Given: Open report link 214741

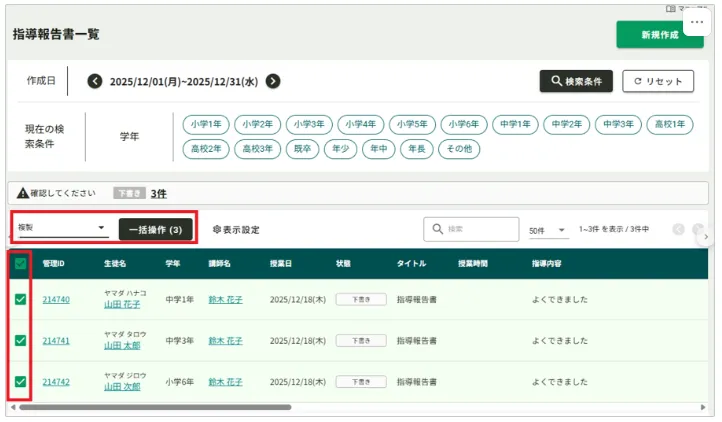Looking at the screenshot, I should (56, 341).
